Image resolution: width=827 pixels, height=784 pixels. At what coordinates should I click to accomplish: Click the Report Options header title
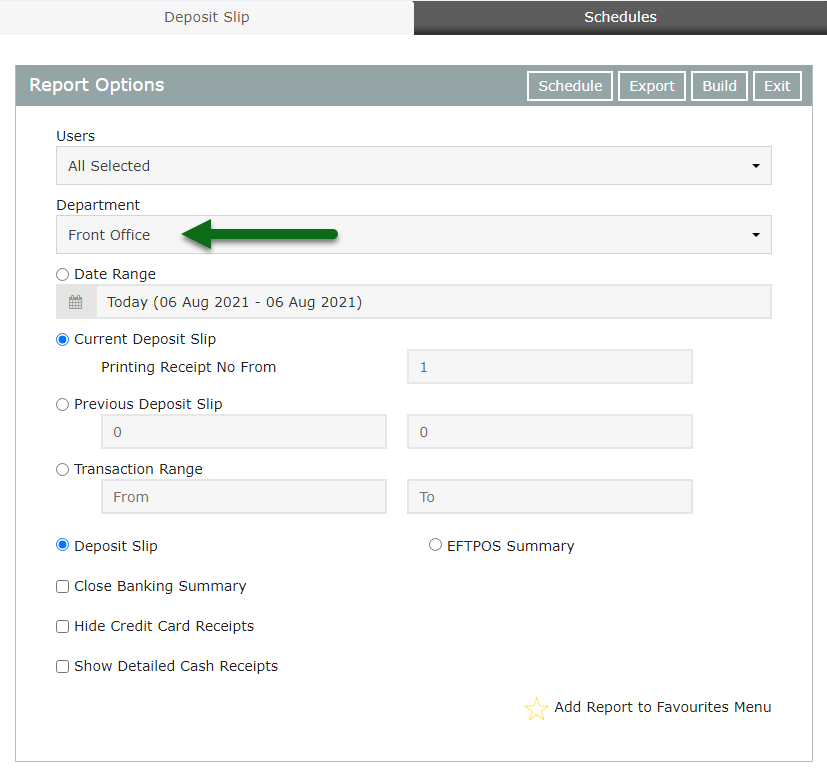click(97, 85)
